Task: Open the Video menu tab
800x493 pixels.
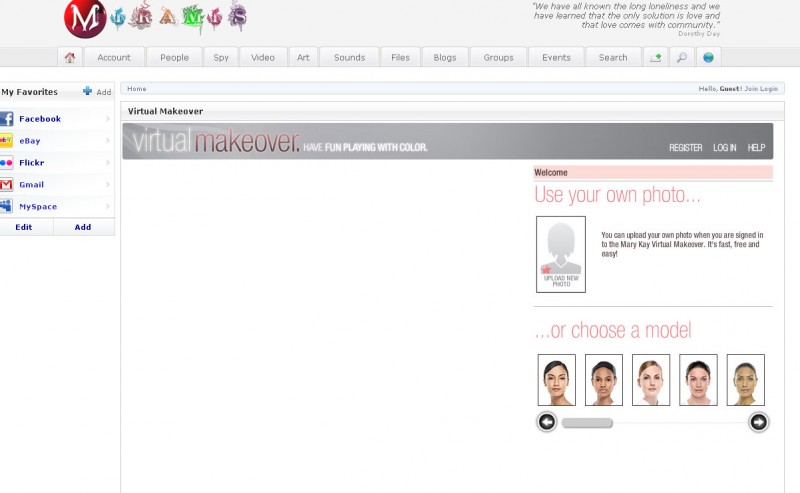Action: tap(263, 58)
